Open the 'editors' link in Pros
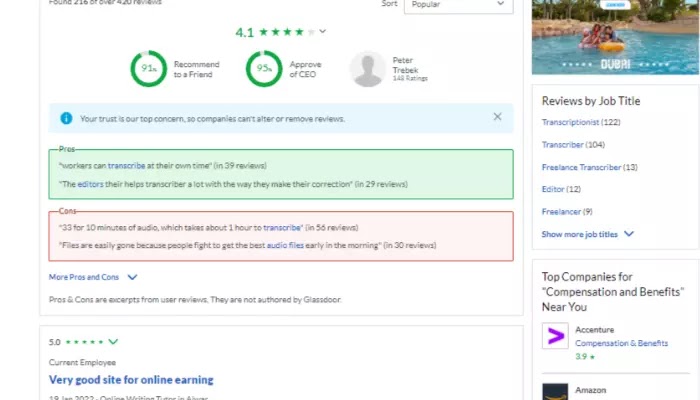The height and width of the screenshot is (400, 700). 90,184
